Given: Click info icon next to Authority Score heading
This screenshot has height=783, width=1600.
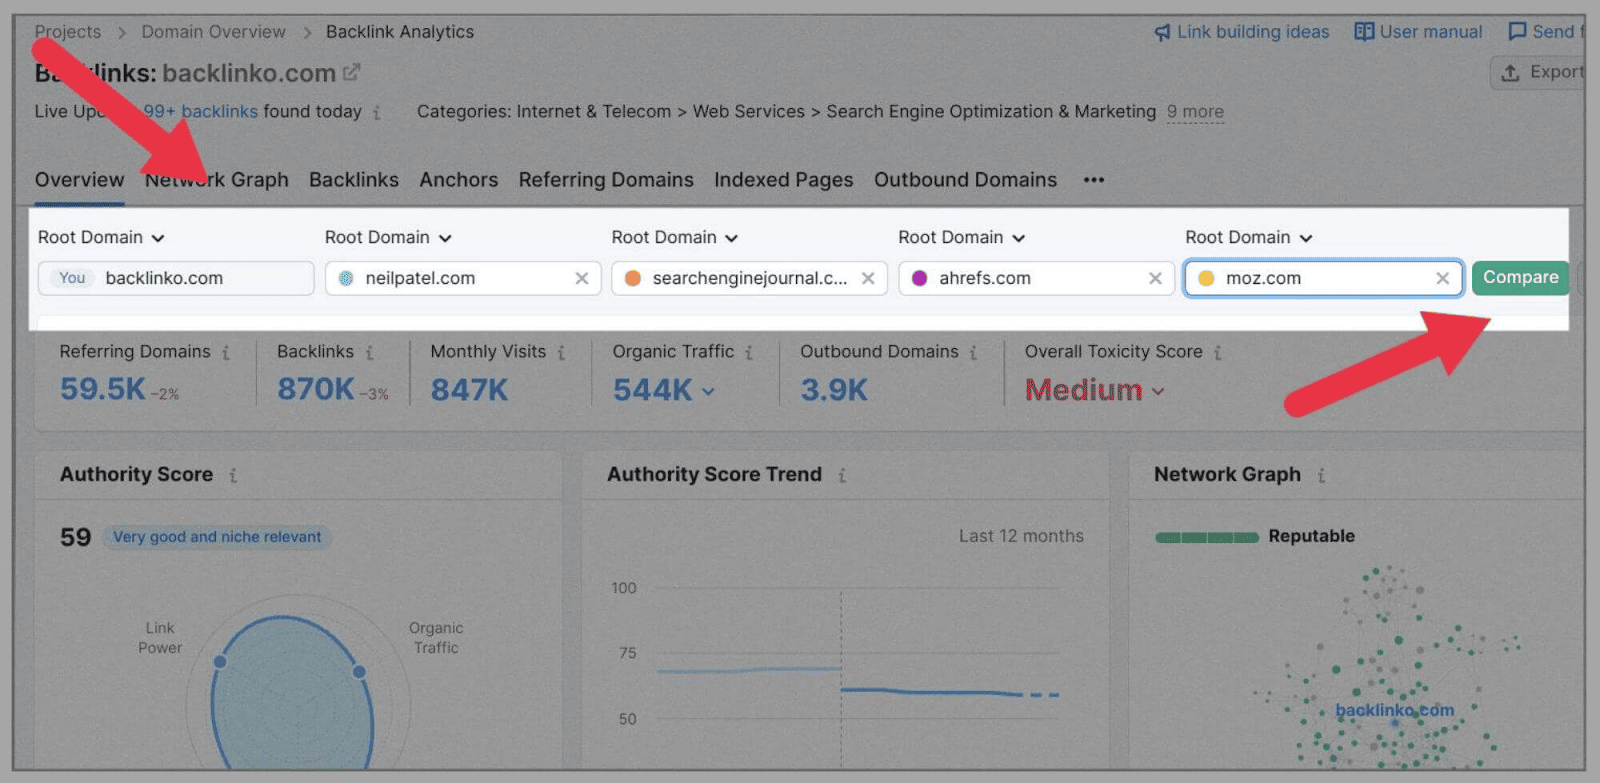Looking at the screenshot, I should 233,476.
